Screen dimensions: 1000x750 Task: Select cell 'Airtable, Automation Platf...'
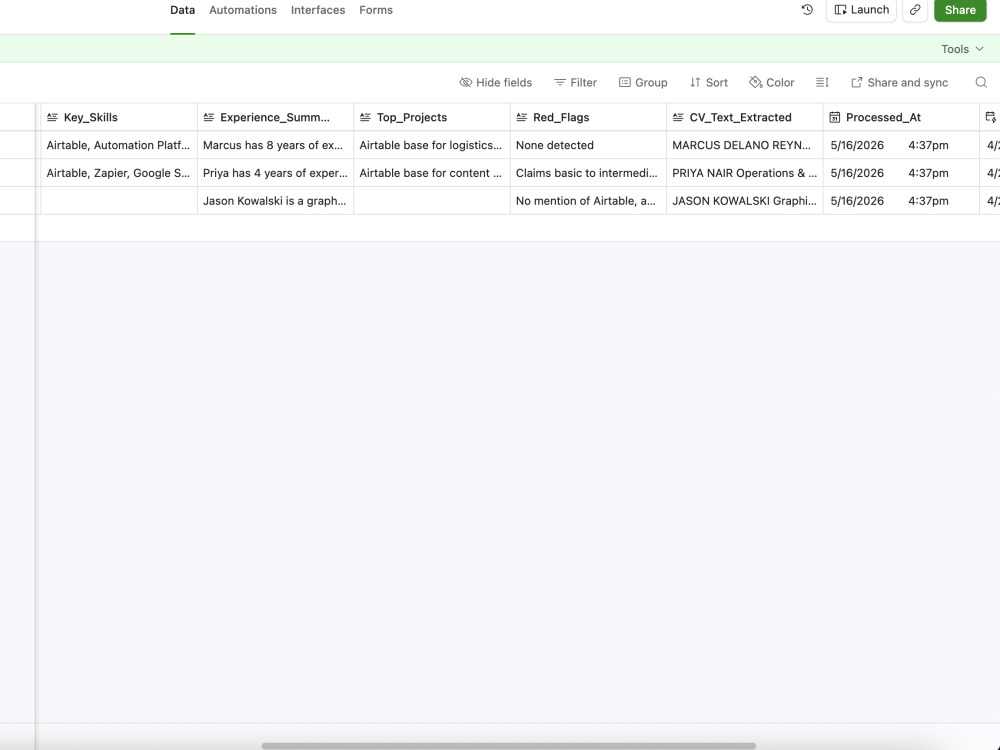(119, 145)
